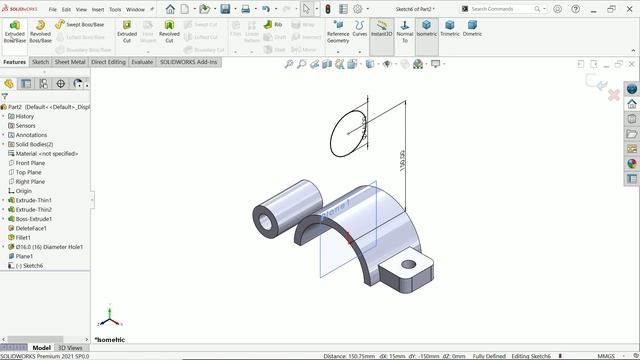Select the Extruded Boss/Base tool

click(x=15, y=32)
